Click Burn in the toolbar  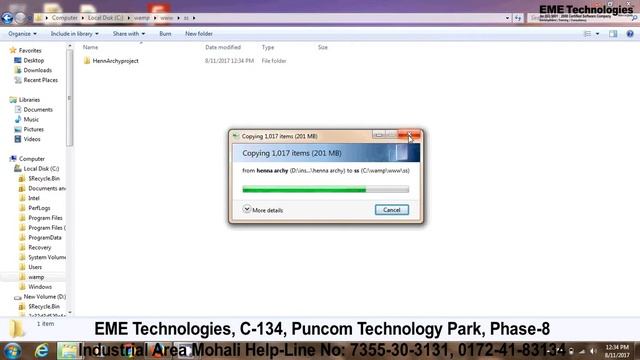165,33
